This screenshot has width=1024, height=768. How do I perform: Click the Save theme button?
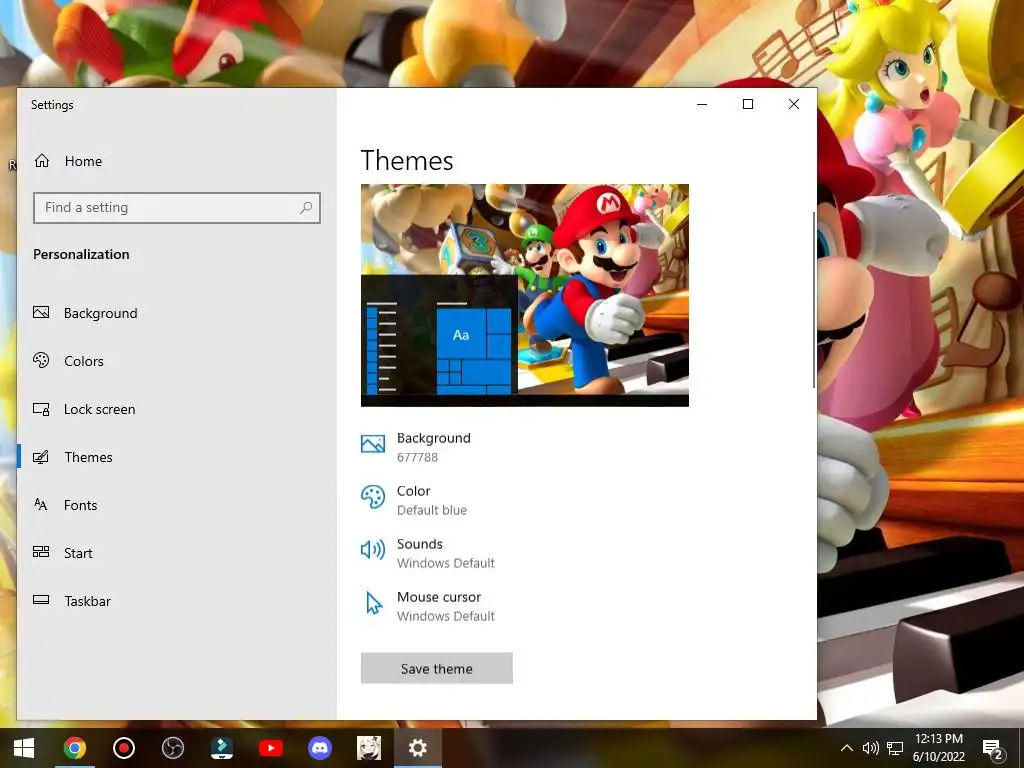click(436, 668)
